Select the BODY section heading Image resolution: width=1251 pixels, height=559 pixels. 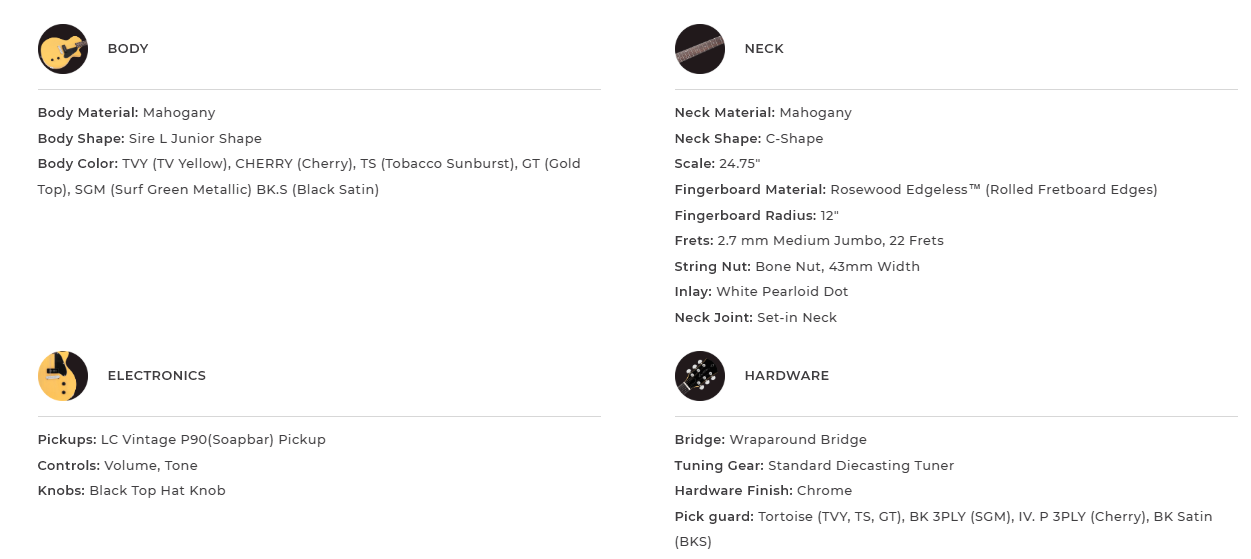[x=128, y=49]
